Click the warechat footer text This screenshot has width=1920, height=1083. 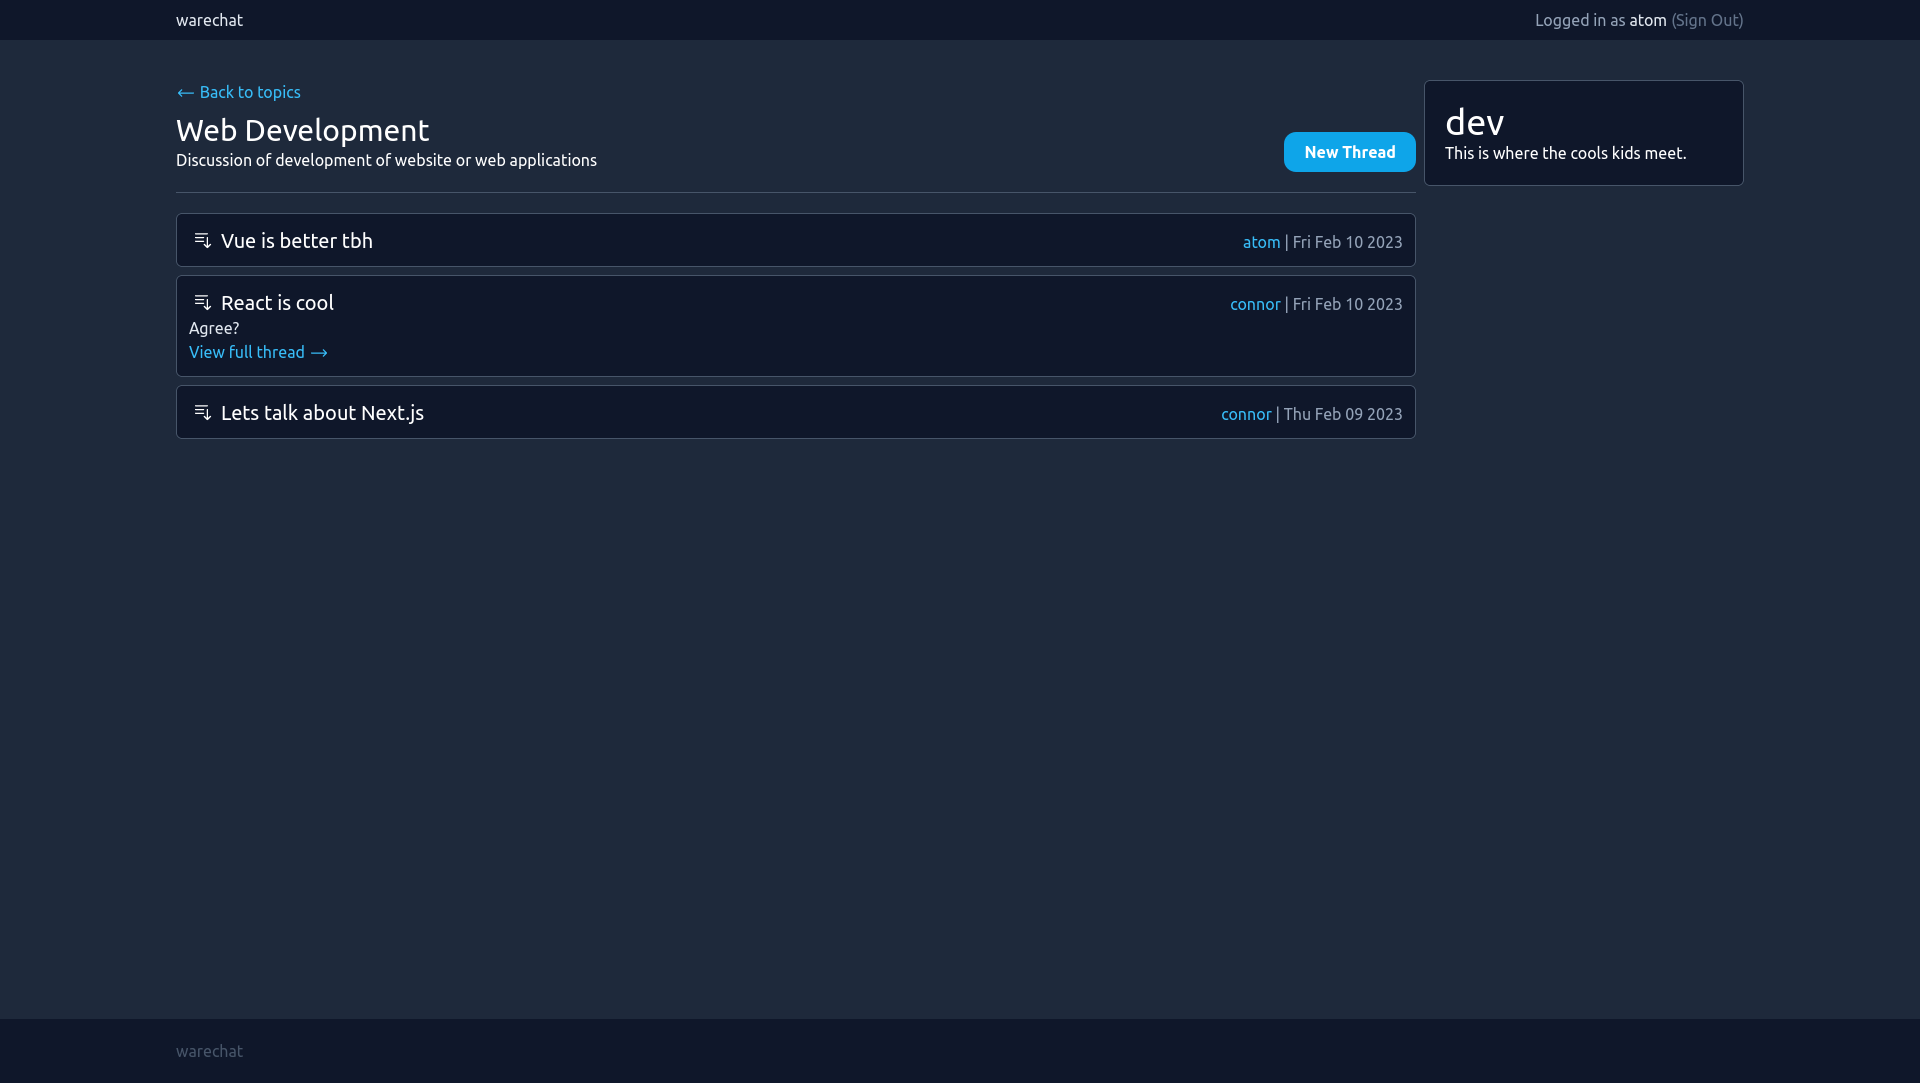point(209,1051)
